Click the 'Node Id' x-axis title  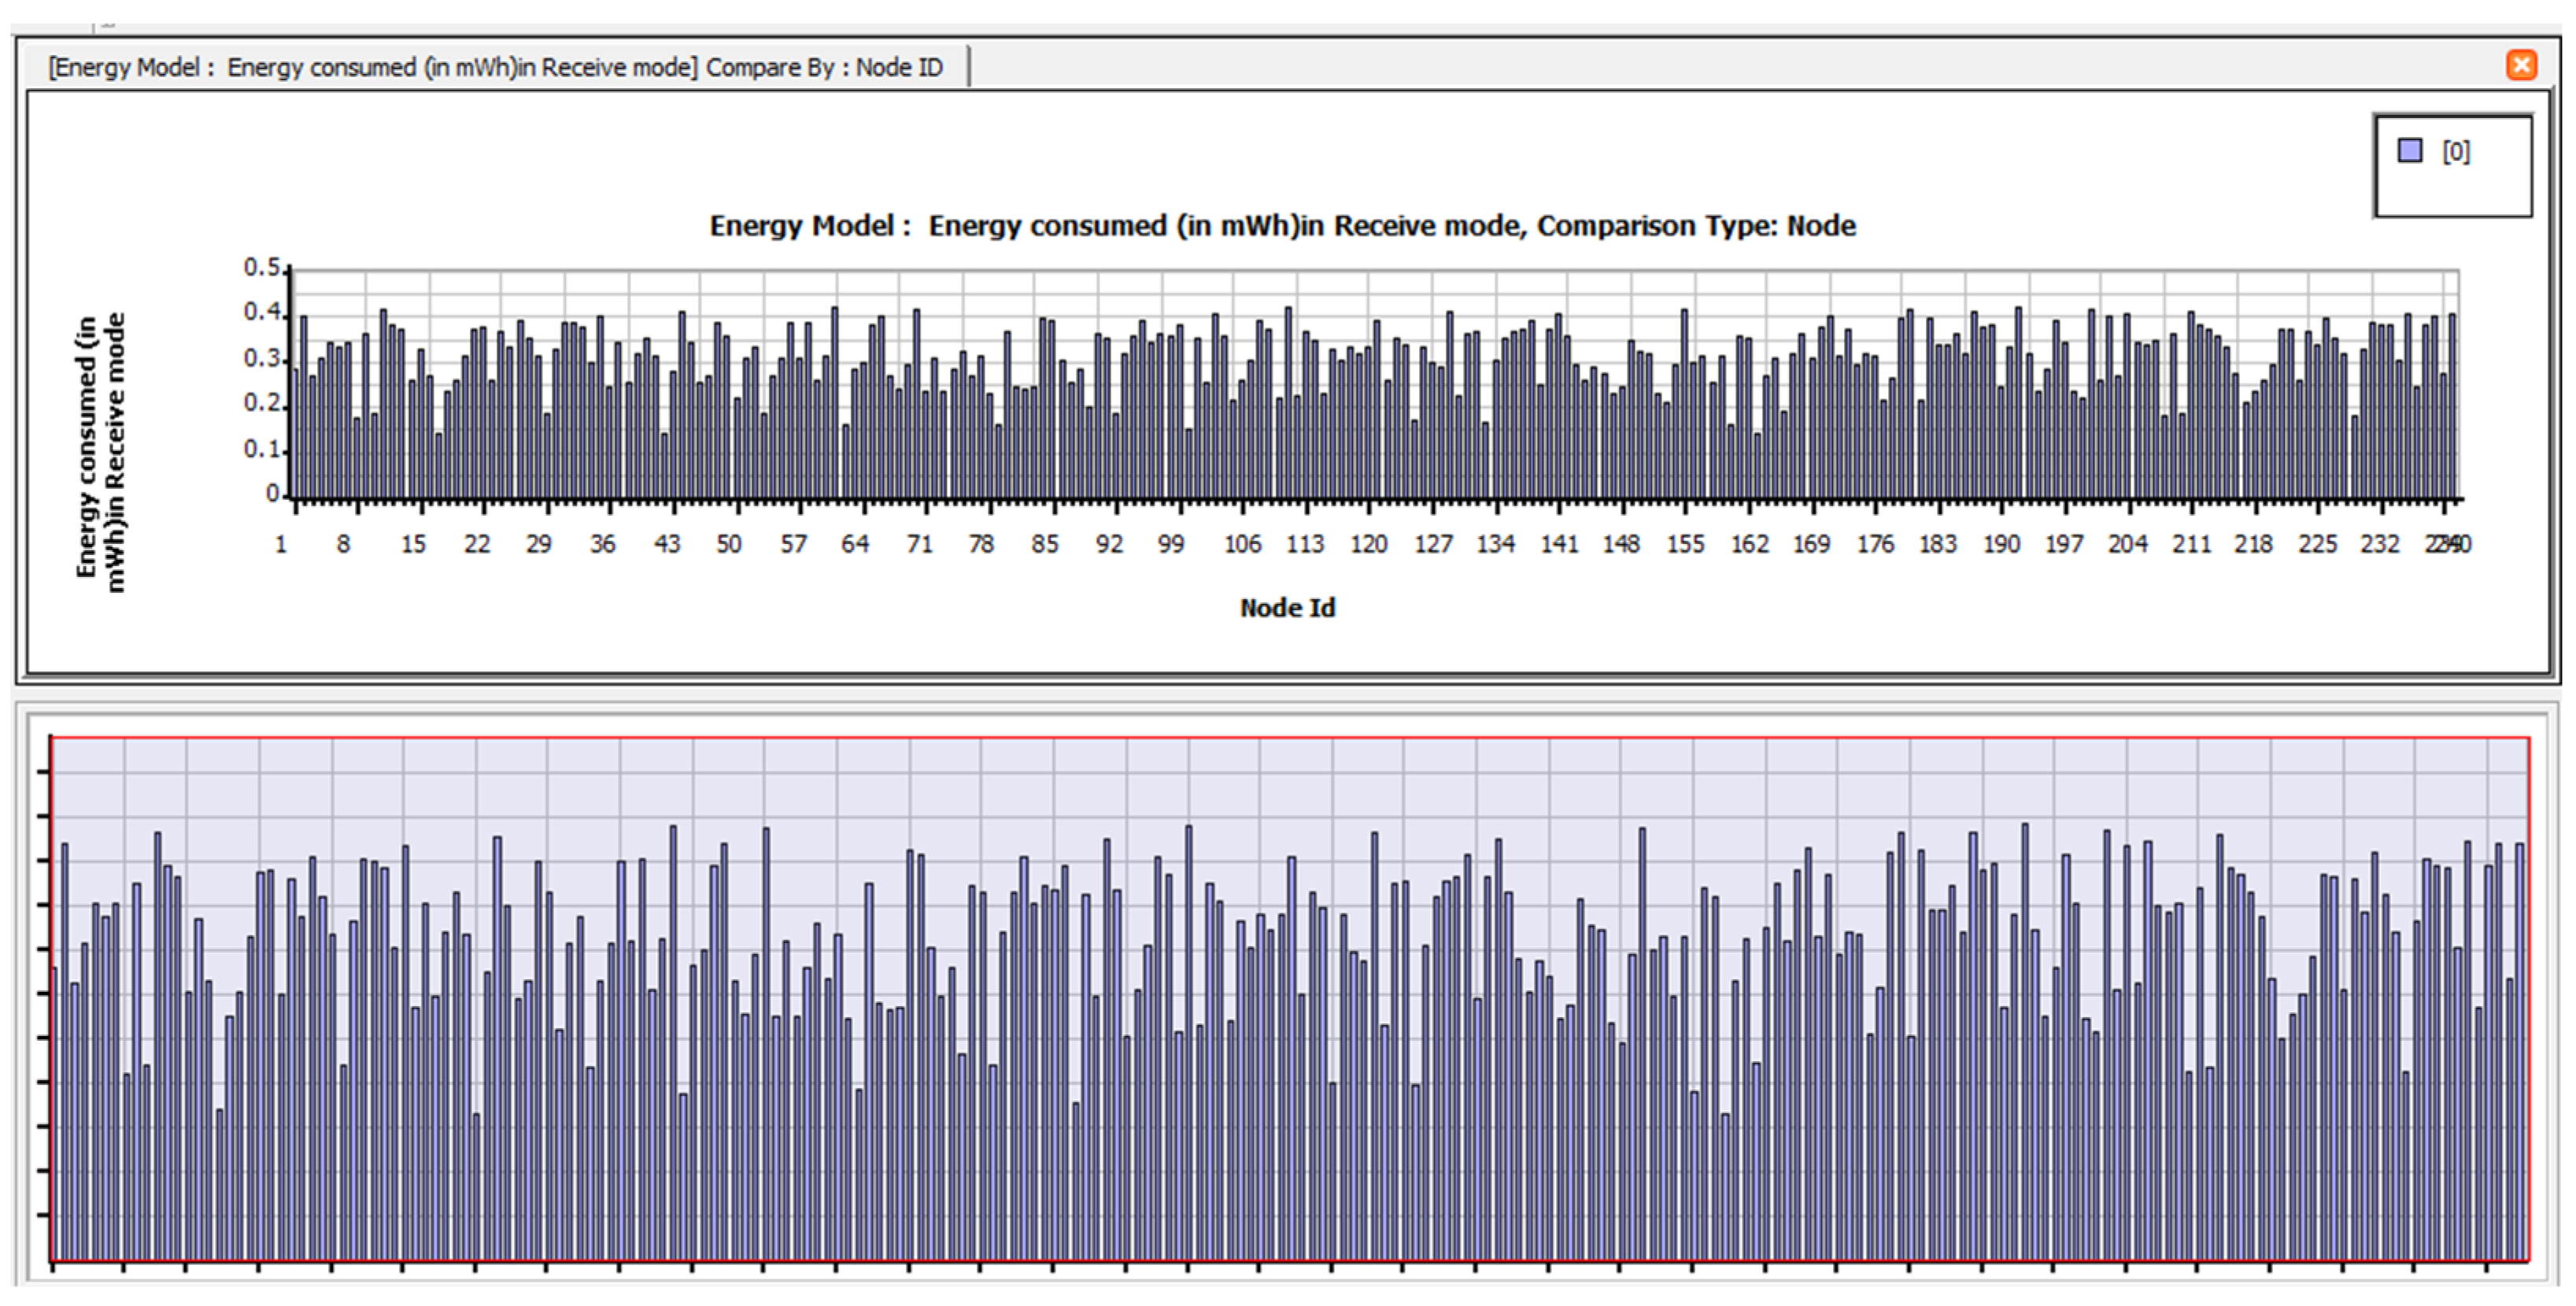(1287, 608)
